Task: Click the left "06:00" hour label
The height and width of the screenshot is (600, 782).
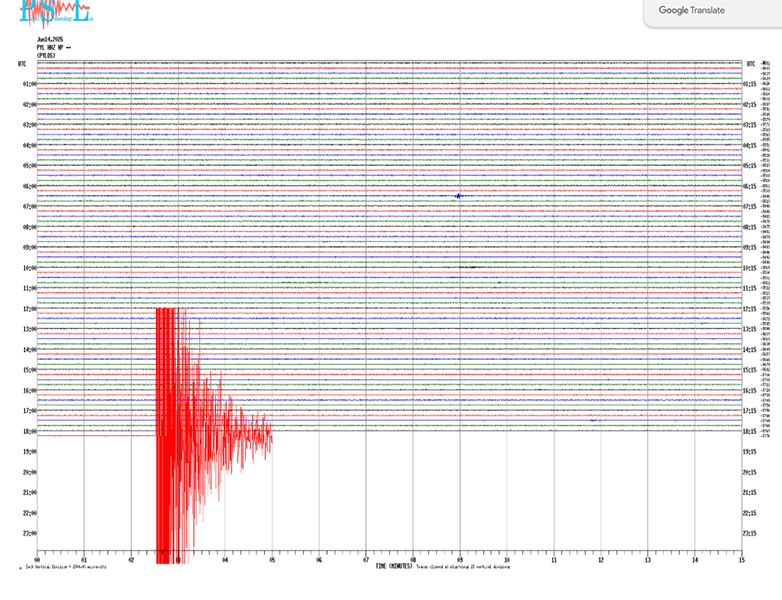Action: point(29,187)
